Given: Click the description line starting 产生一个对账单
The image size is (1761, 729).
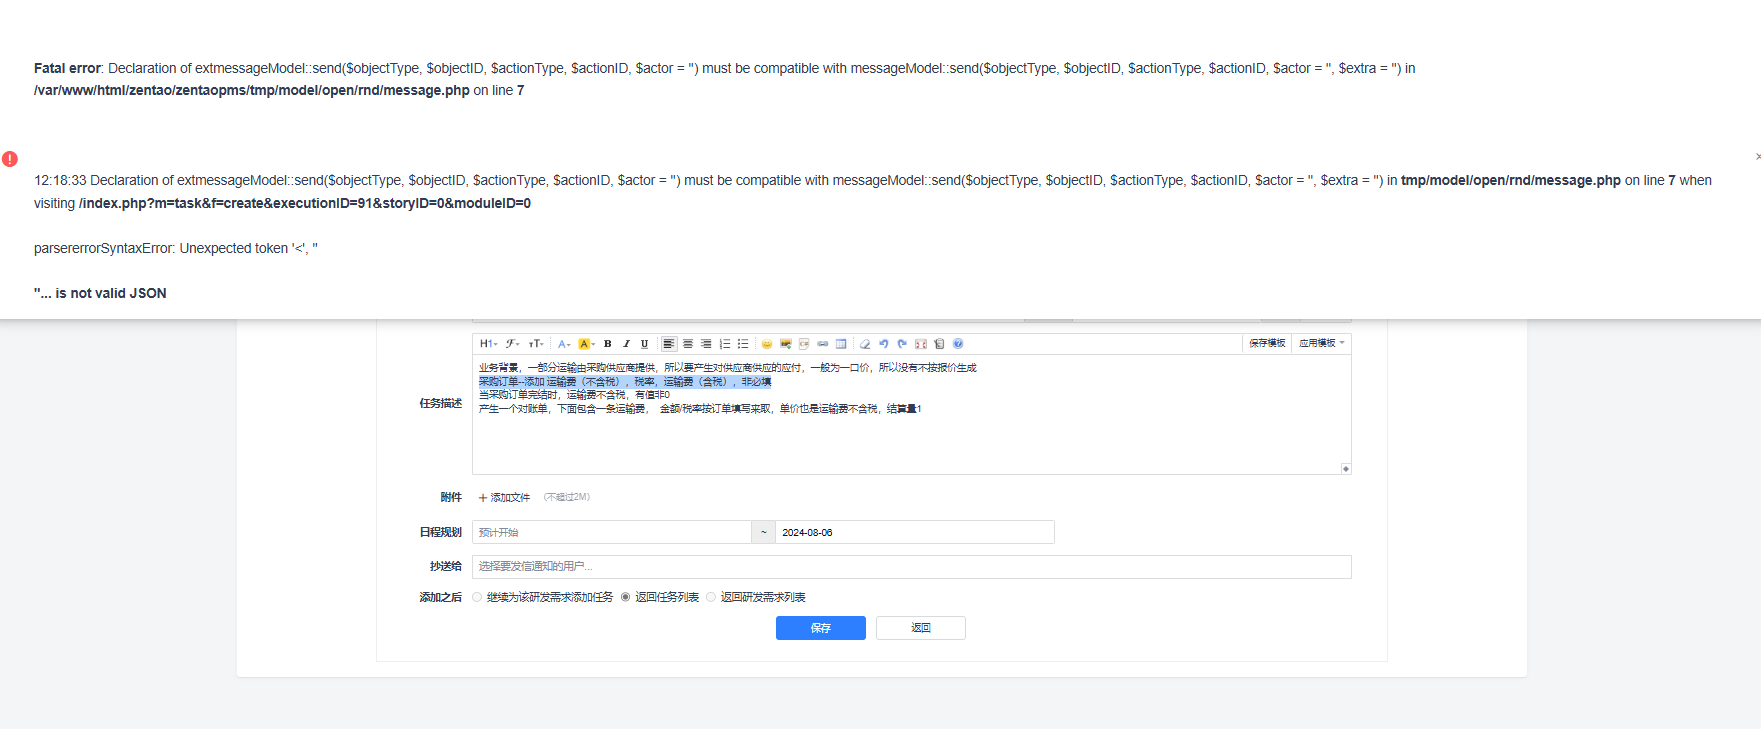Looking at the screenshot, I should pyautogui.click(x=700, y=409).
